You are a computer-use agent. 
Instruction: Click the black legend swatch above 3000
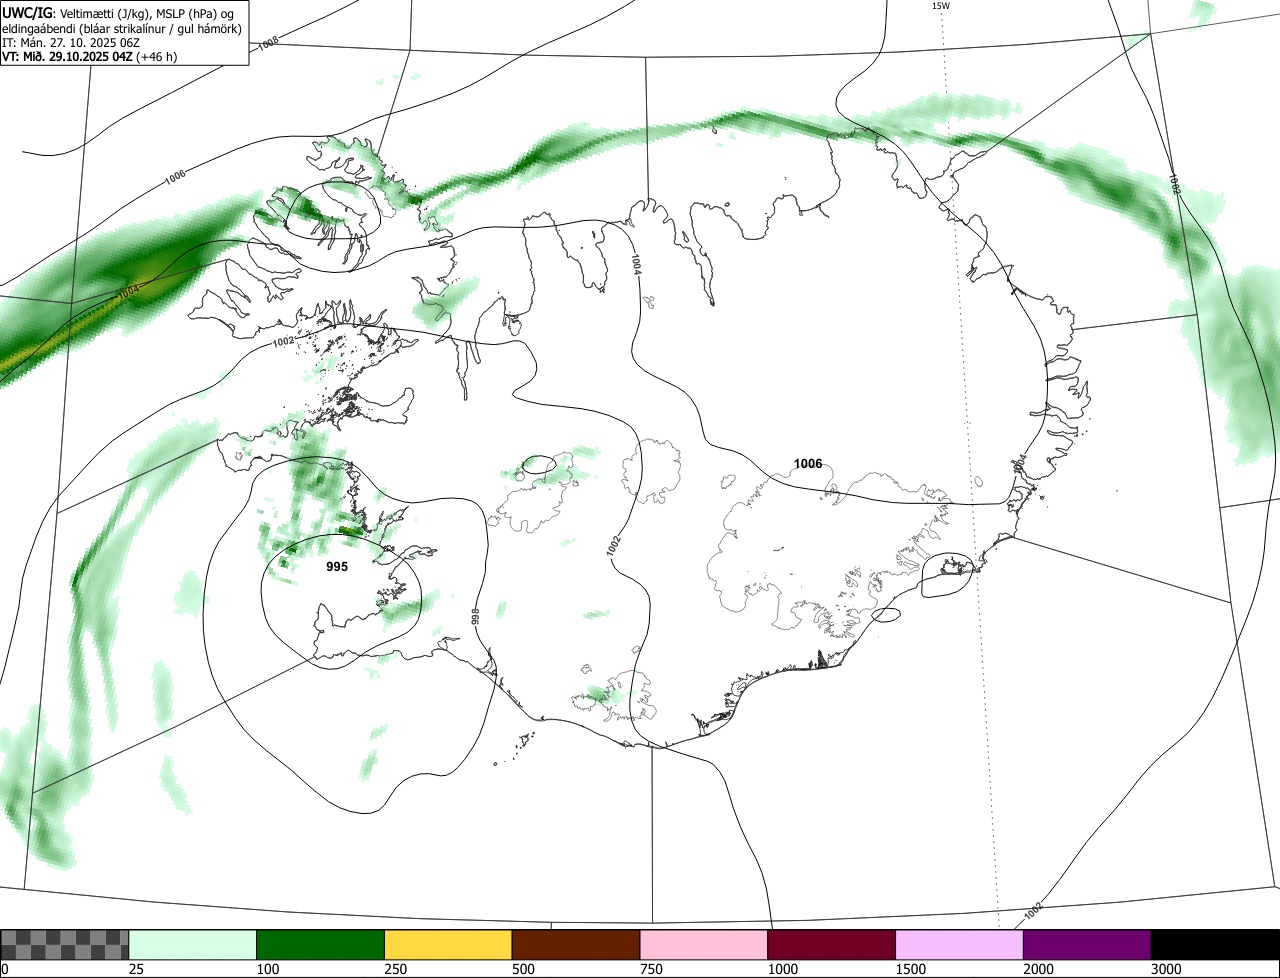(1215, 945)
